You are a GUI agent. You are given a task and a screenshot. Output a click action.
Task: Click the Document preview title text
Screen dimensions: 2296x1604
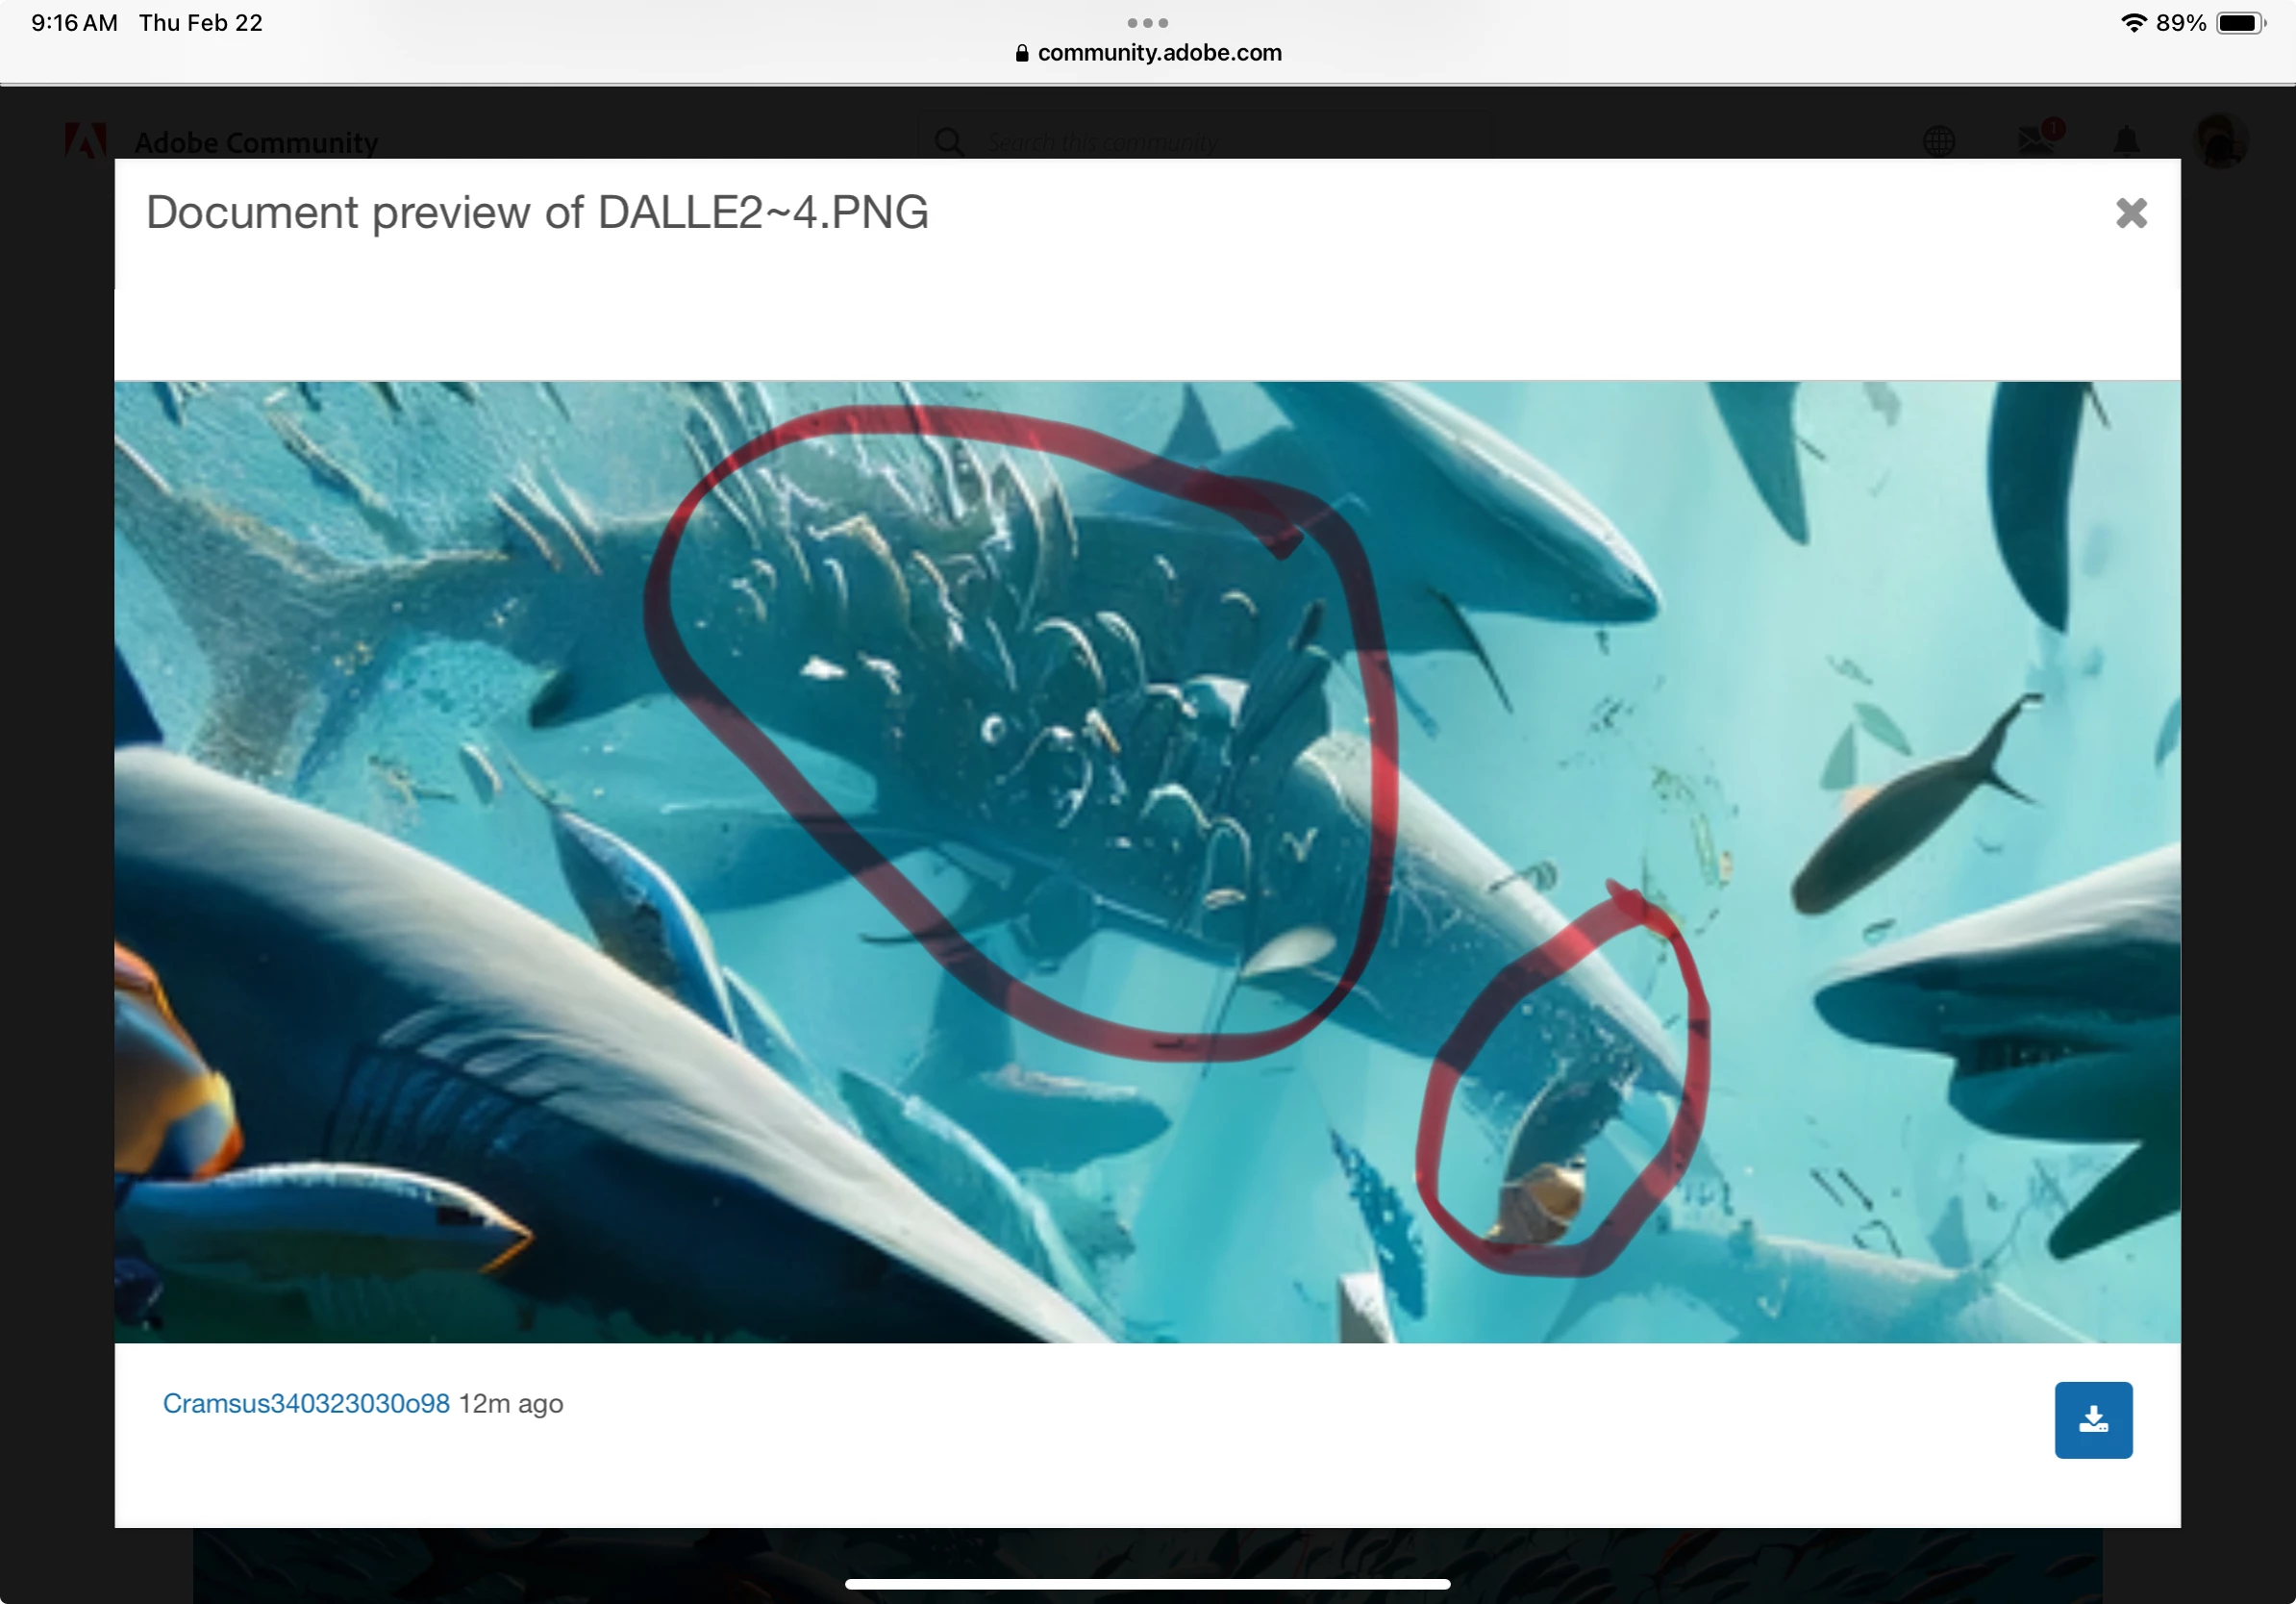coord(537,212)
